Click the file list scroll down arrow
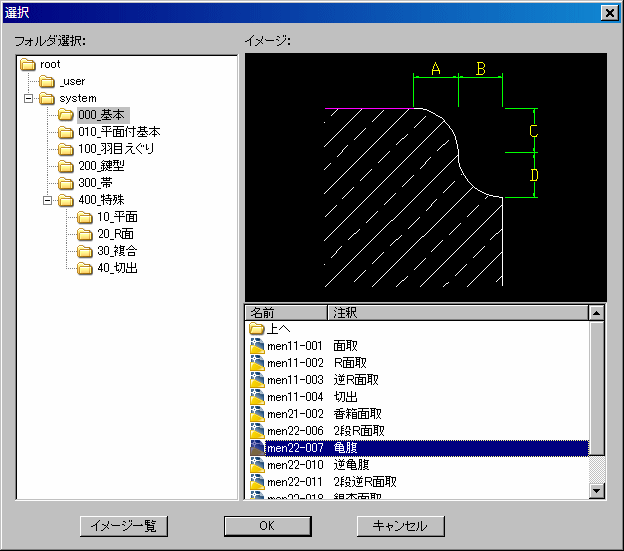 click(596, 491)
